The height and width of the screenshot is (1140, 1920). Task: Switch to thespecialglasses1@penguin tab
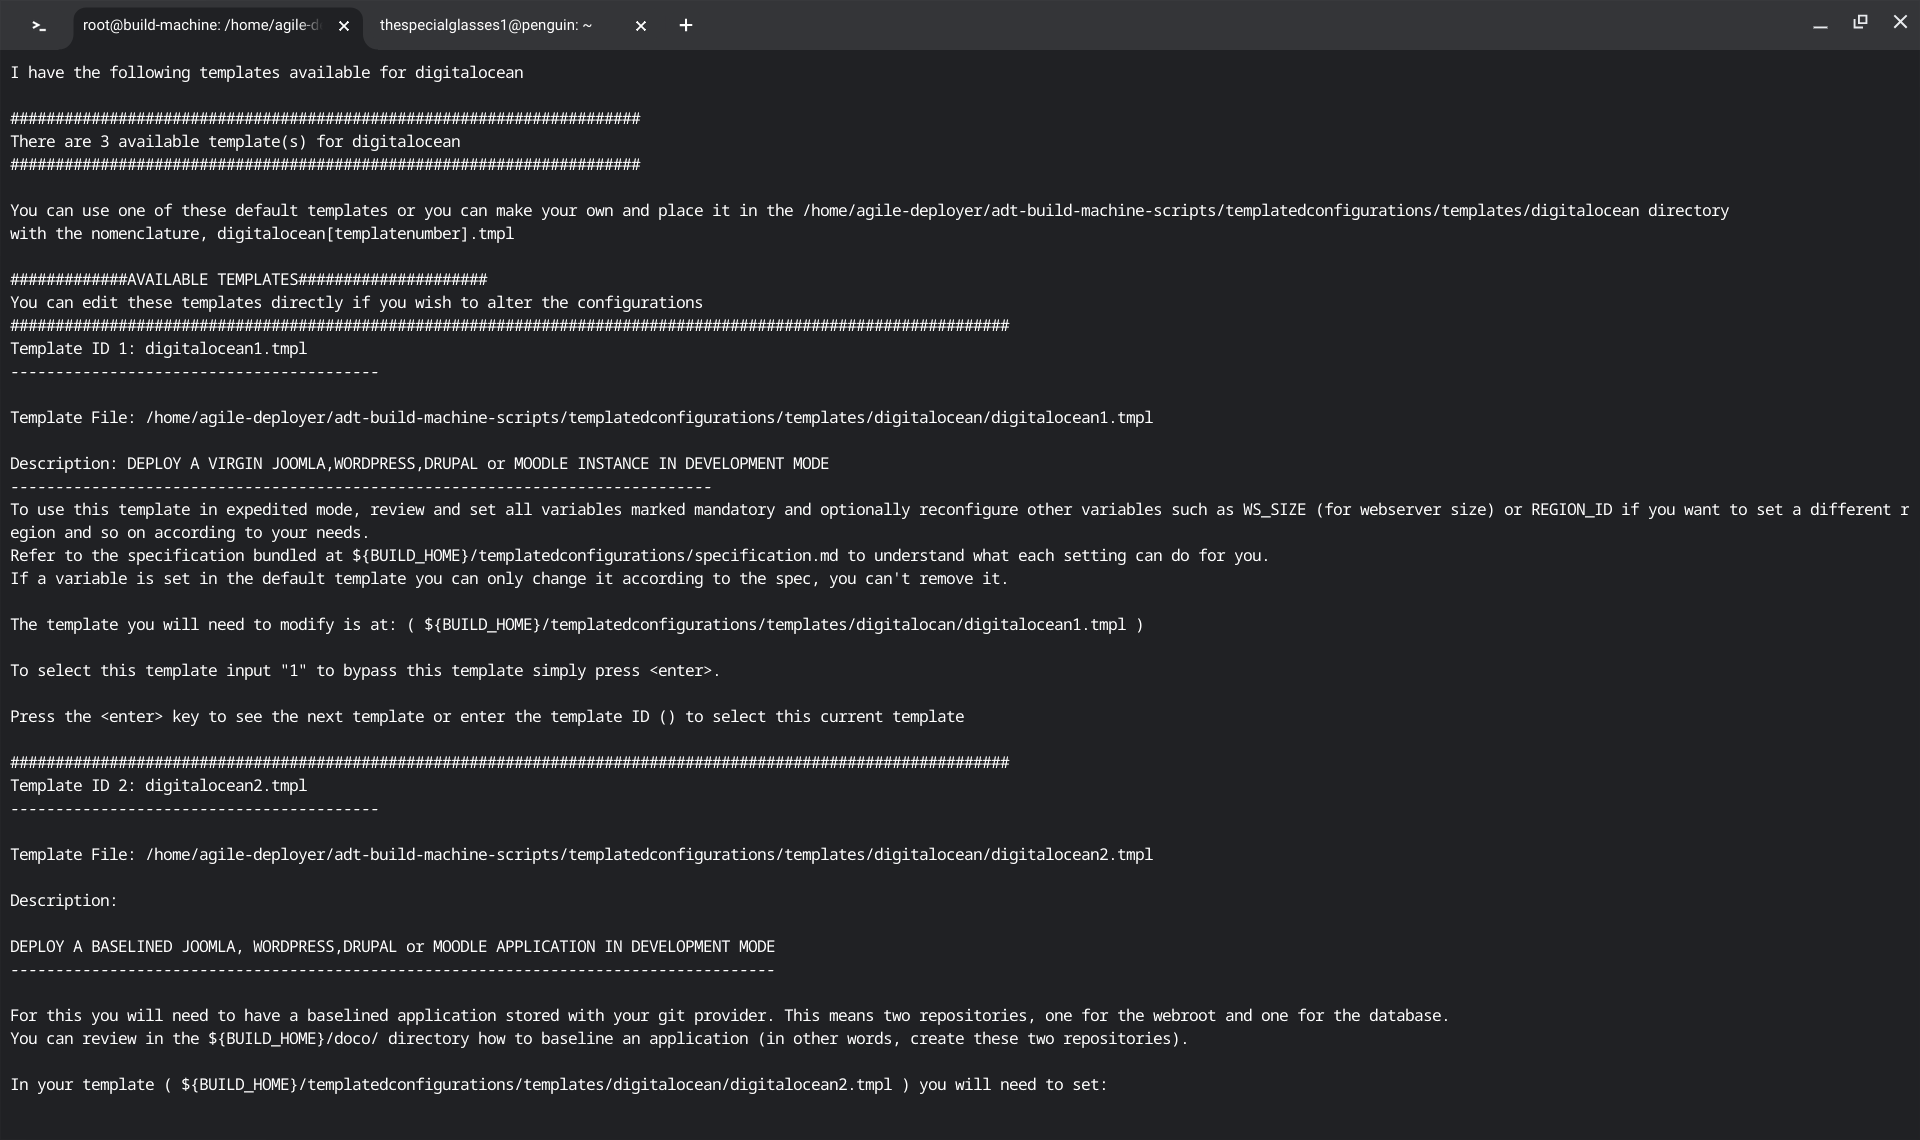click(x=486, y=26)
